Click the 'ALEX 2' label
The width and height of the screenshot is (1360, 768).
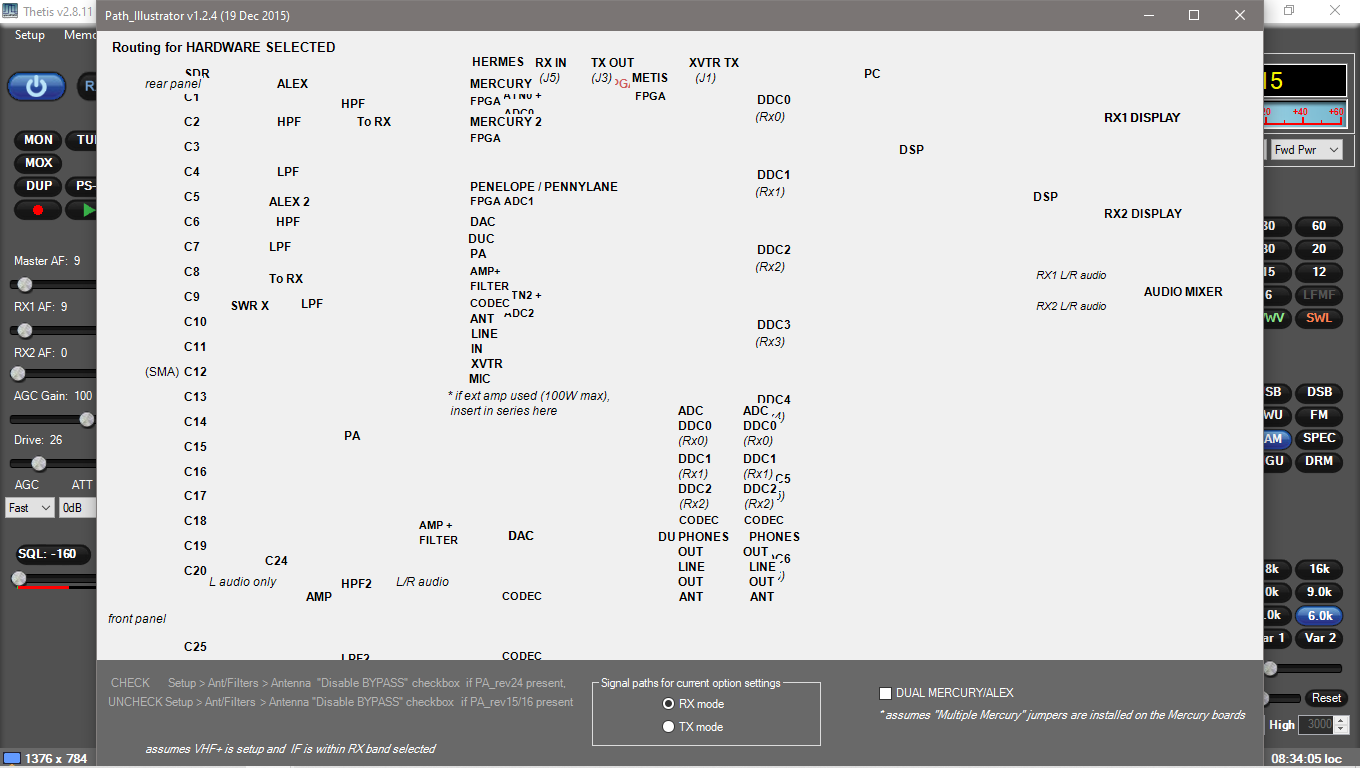pyautogui.click(x=289, y=202)
